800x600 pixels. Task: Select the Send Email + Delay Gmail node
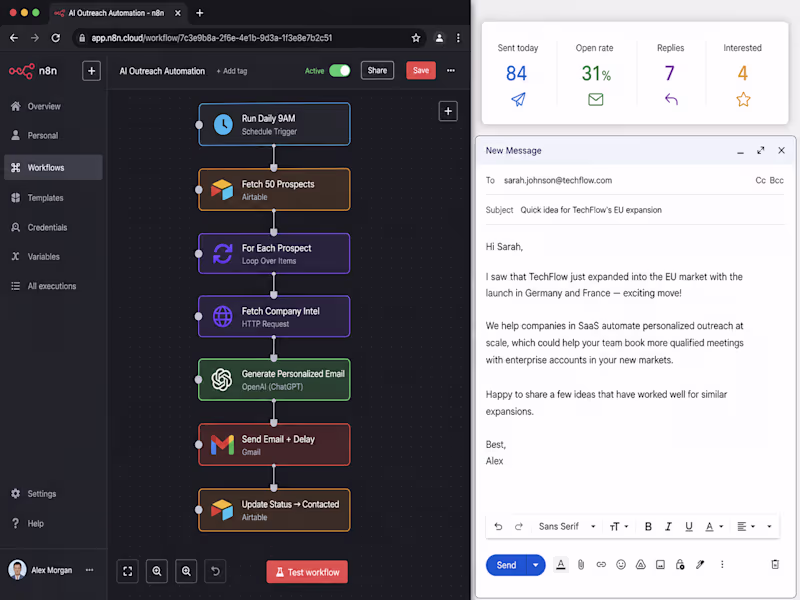coord(274,444)
